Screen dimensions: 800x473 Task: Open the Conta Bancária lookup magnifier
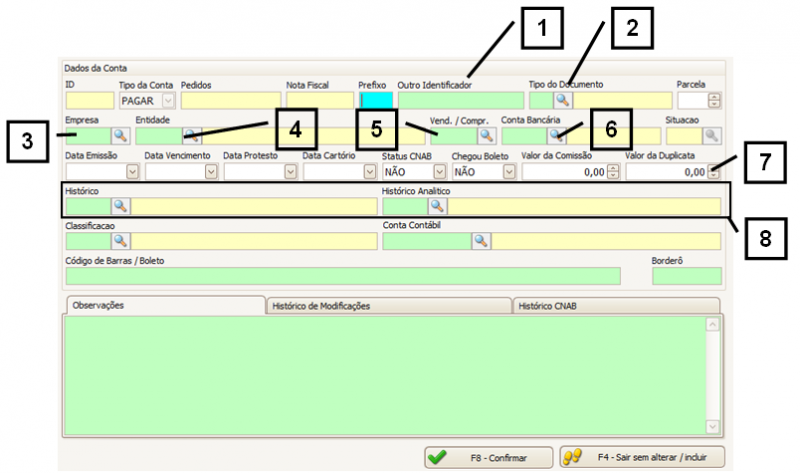[555, 136]
